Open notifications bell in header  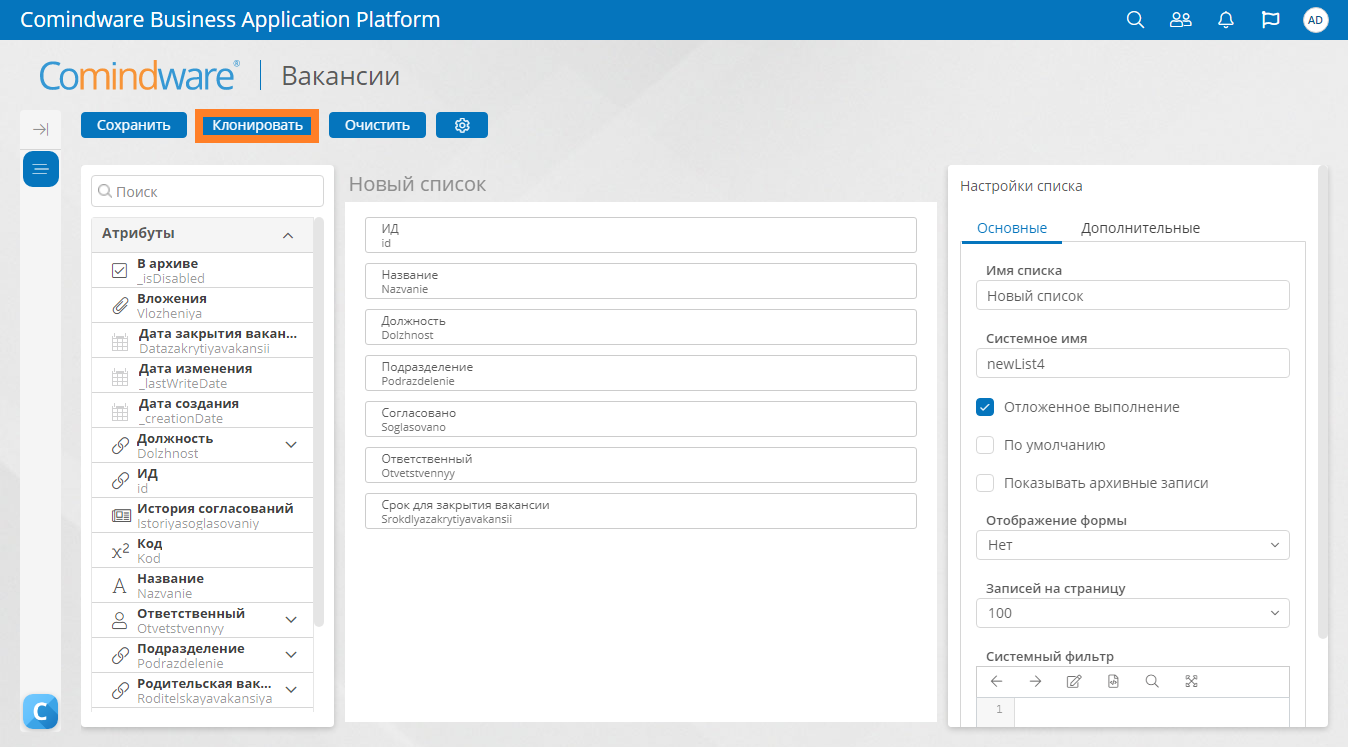point(1226,20)
